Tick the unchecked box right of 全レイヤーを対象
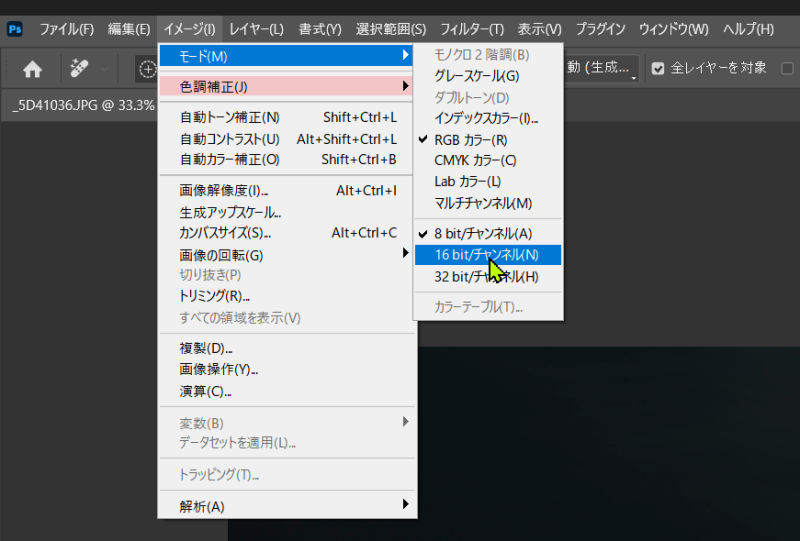Image resolution: width=800 pixels, height=541 pixels. pyautogui.click(x=787, y=69)
